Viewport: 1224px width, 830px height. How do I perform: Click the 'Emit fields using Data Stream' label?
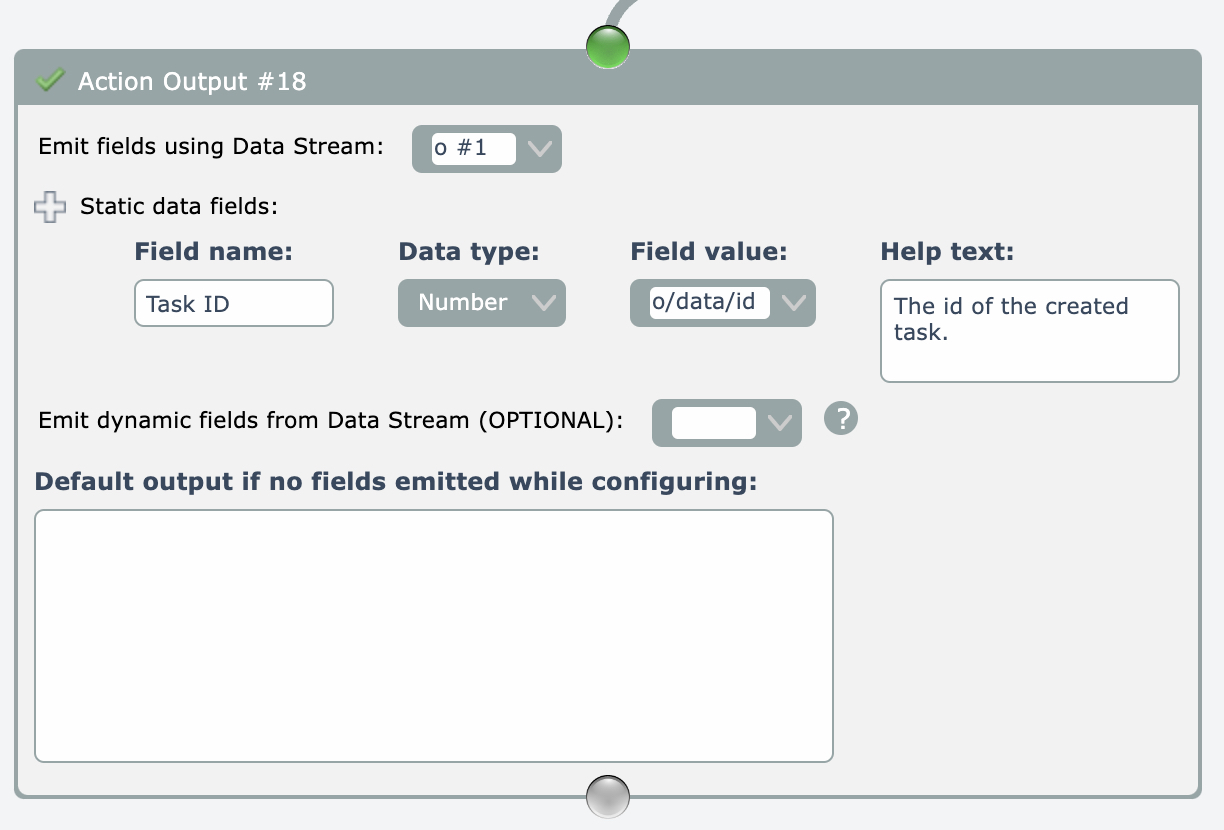click(211, 146)
